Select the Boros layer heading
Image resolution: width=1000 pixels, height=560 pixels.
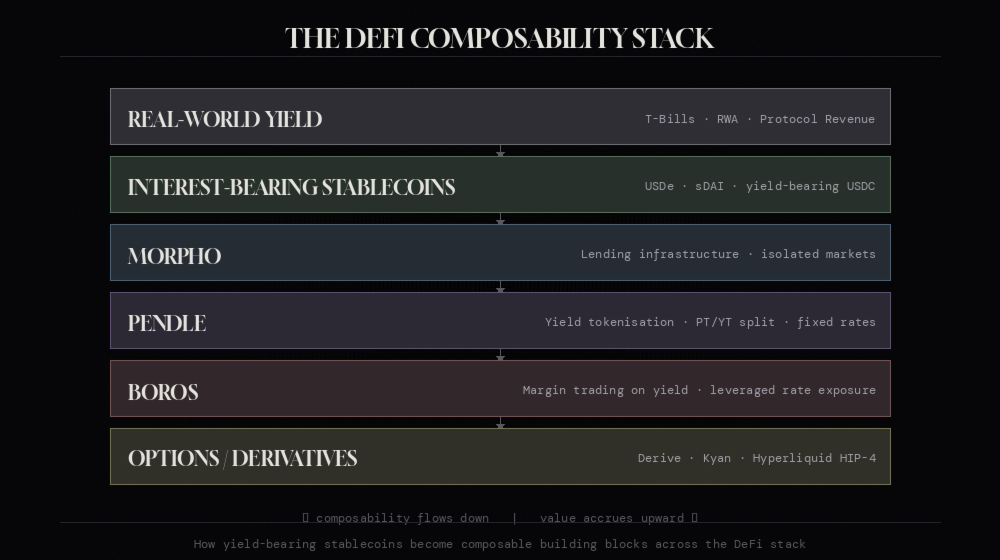(163, 392)
